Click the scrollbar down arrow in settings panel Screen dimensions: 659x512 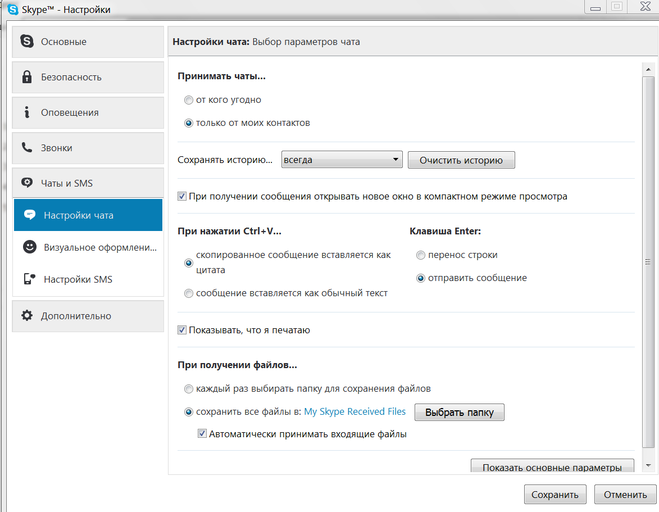pyautogui.click(x=648, y=465)
